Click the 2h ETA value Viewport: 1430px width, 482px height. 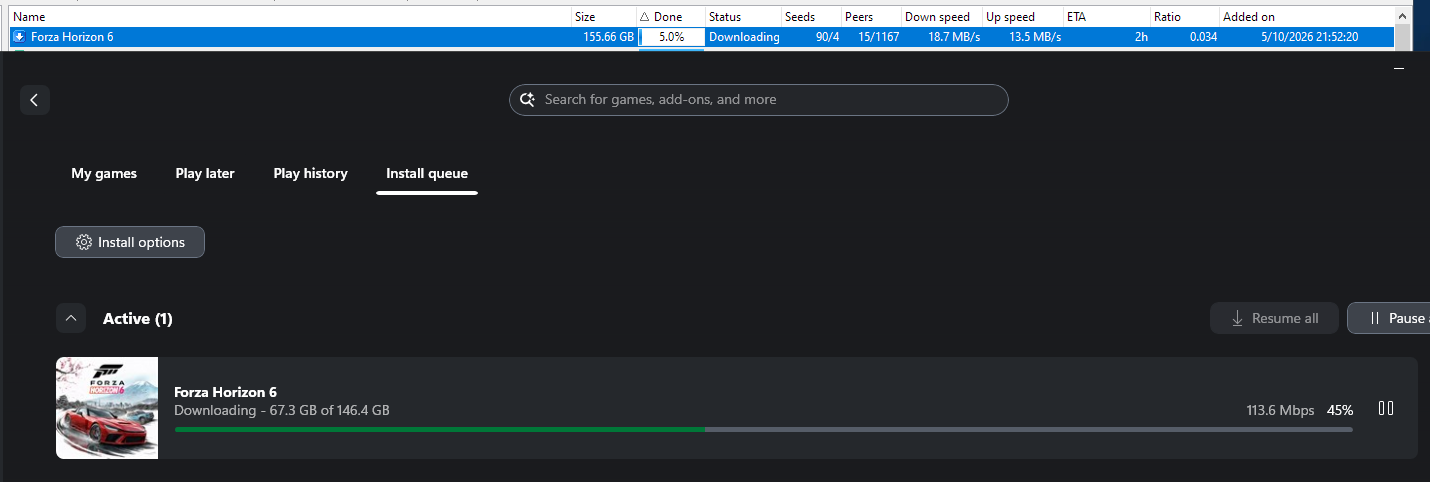[1141, 37]
